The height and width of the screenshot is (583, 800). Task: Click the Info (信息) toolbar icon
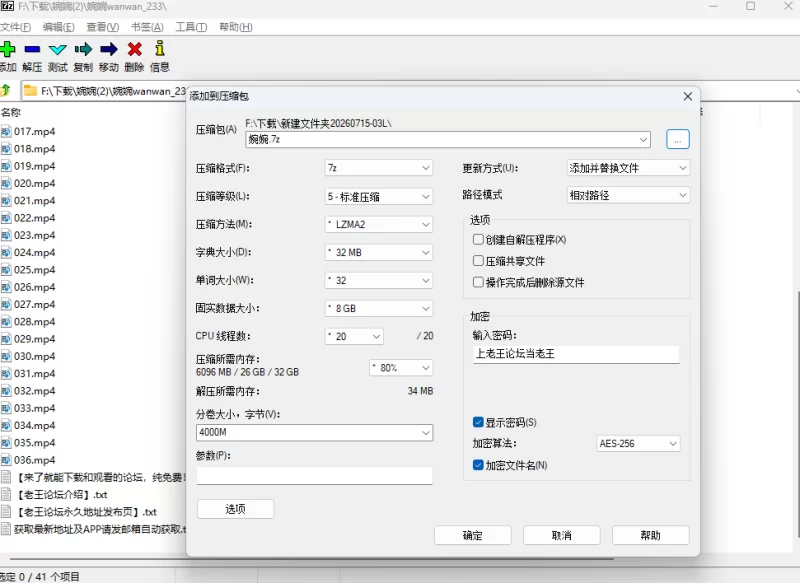160,48
